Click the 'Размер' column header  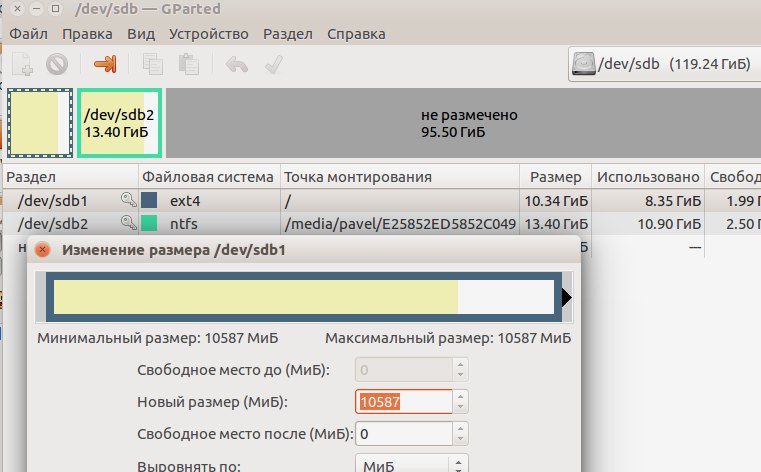pyautogui.click(x=555, y=177)
